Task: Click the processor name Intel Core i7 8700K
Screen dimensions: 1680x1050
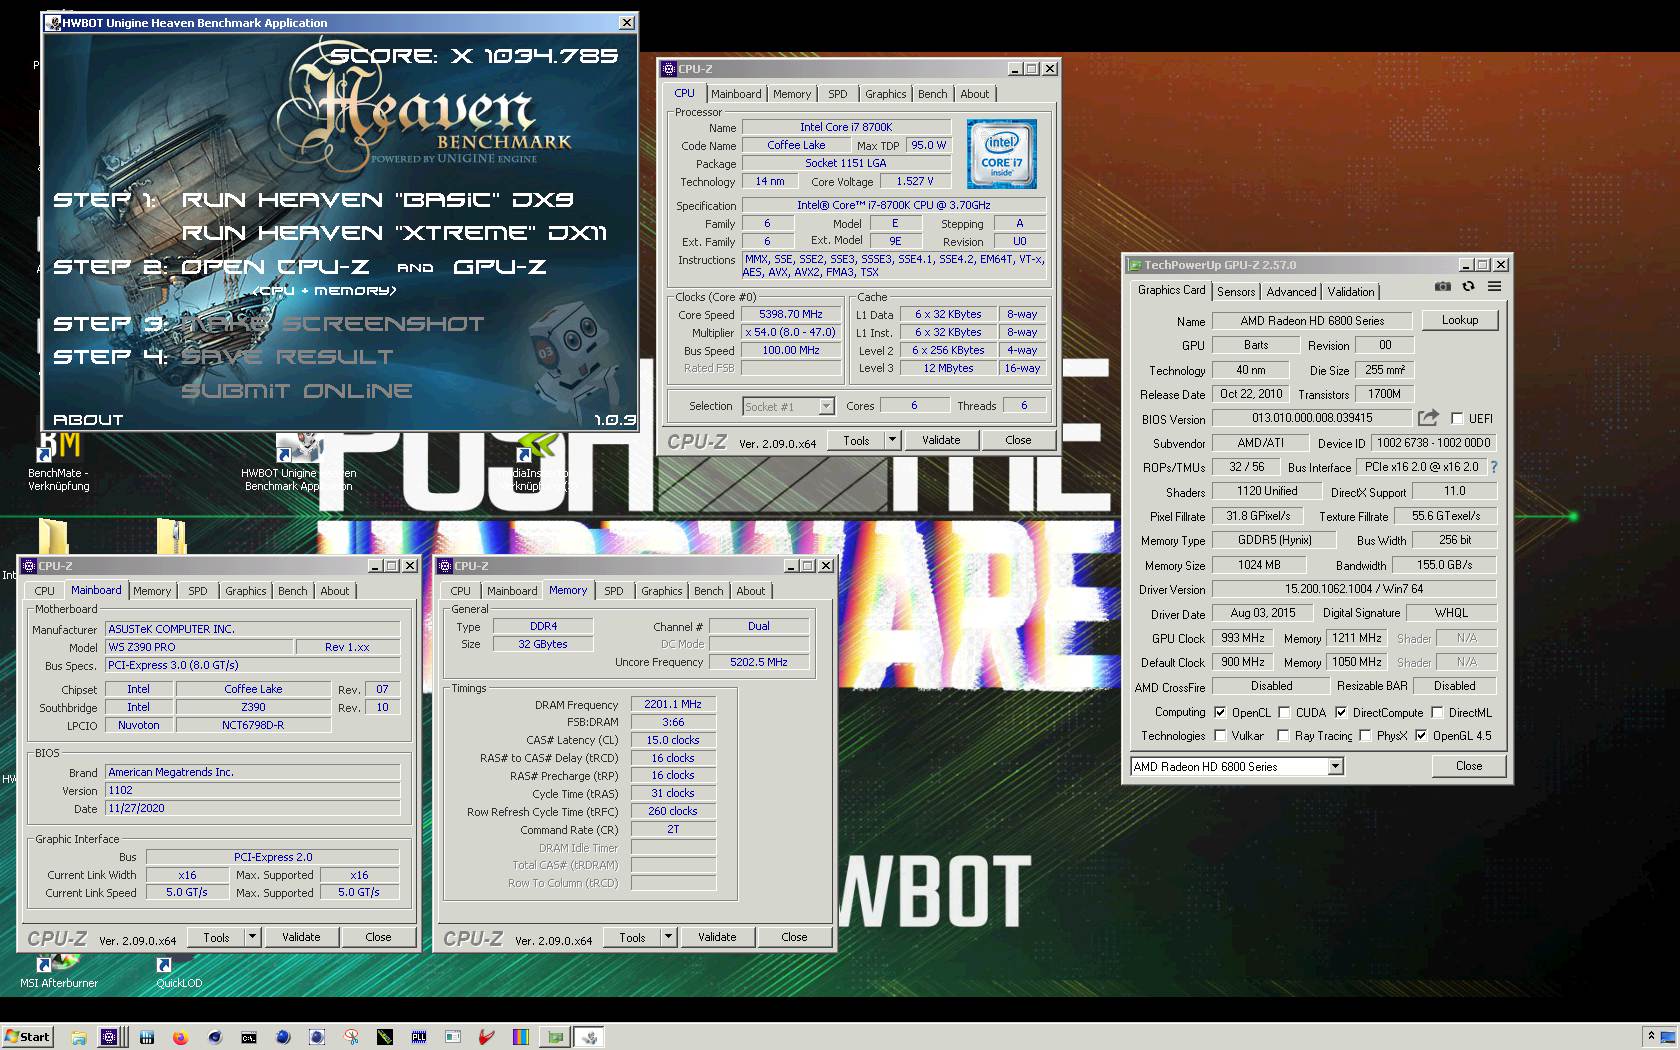Action: click(846, 127)
